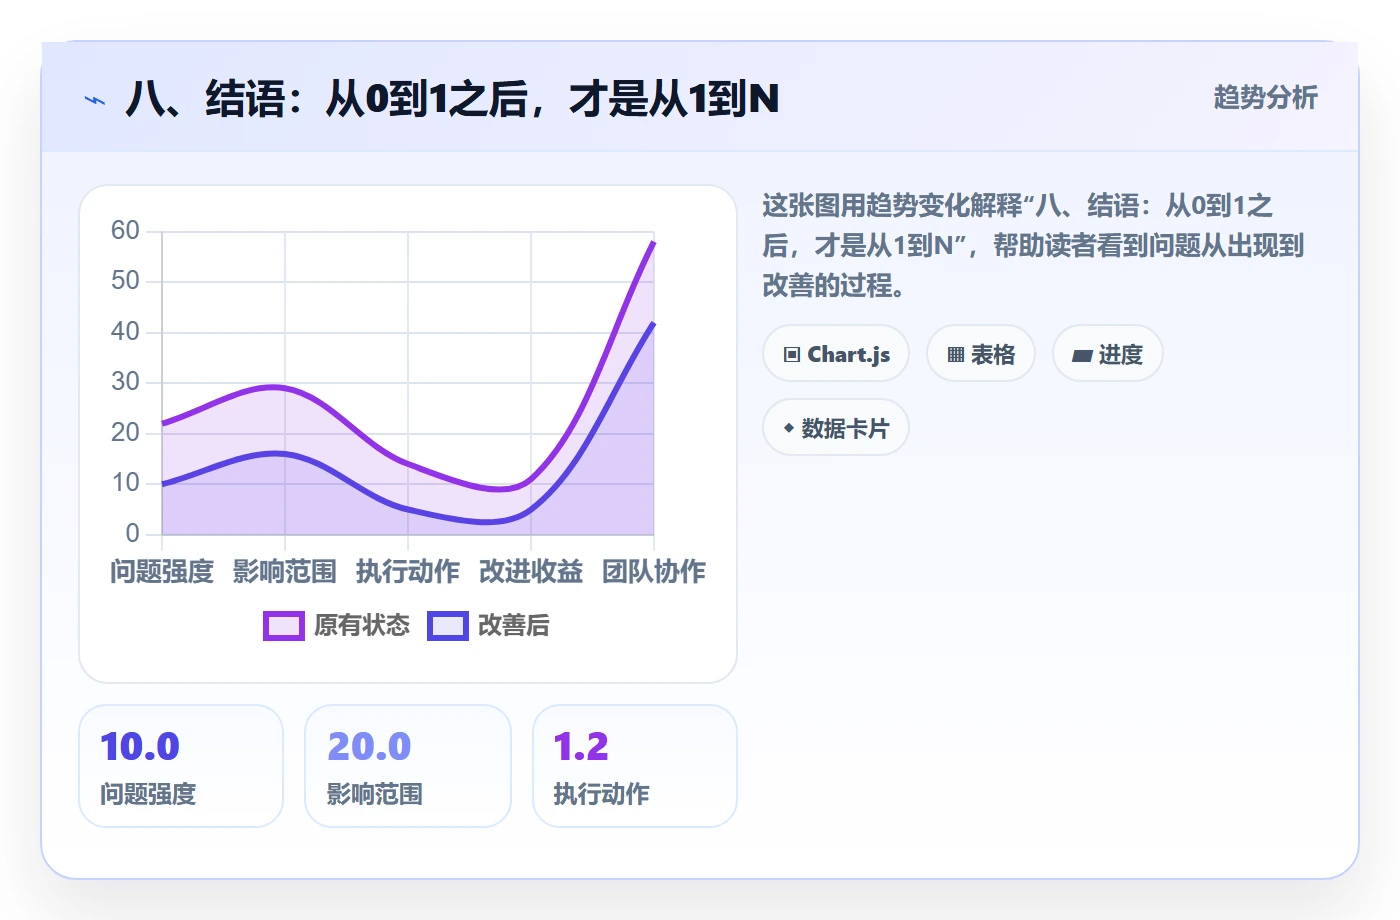Screen dimensions: 1400x920
Task: Open the 20.0 影响范围 stat card
Action: (408, 766)
